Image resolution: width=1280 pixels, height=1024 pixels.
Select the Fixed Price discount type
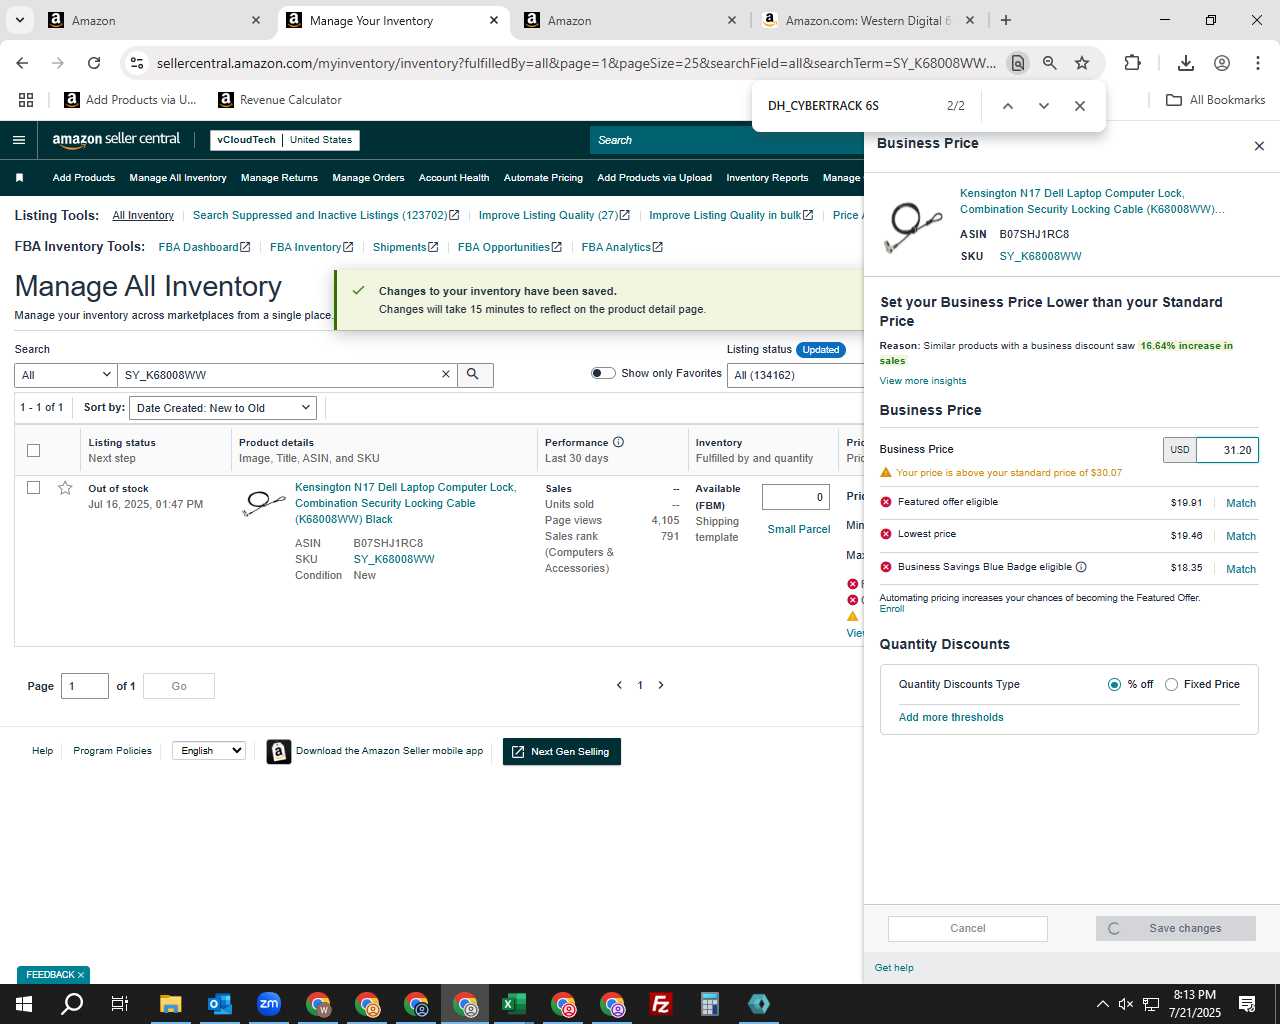pyautogui.click(x=1171, y=684)
